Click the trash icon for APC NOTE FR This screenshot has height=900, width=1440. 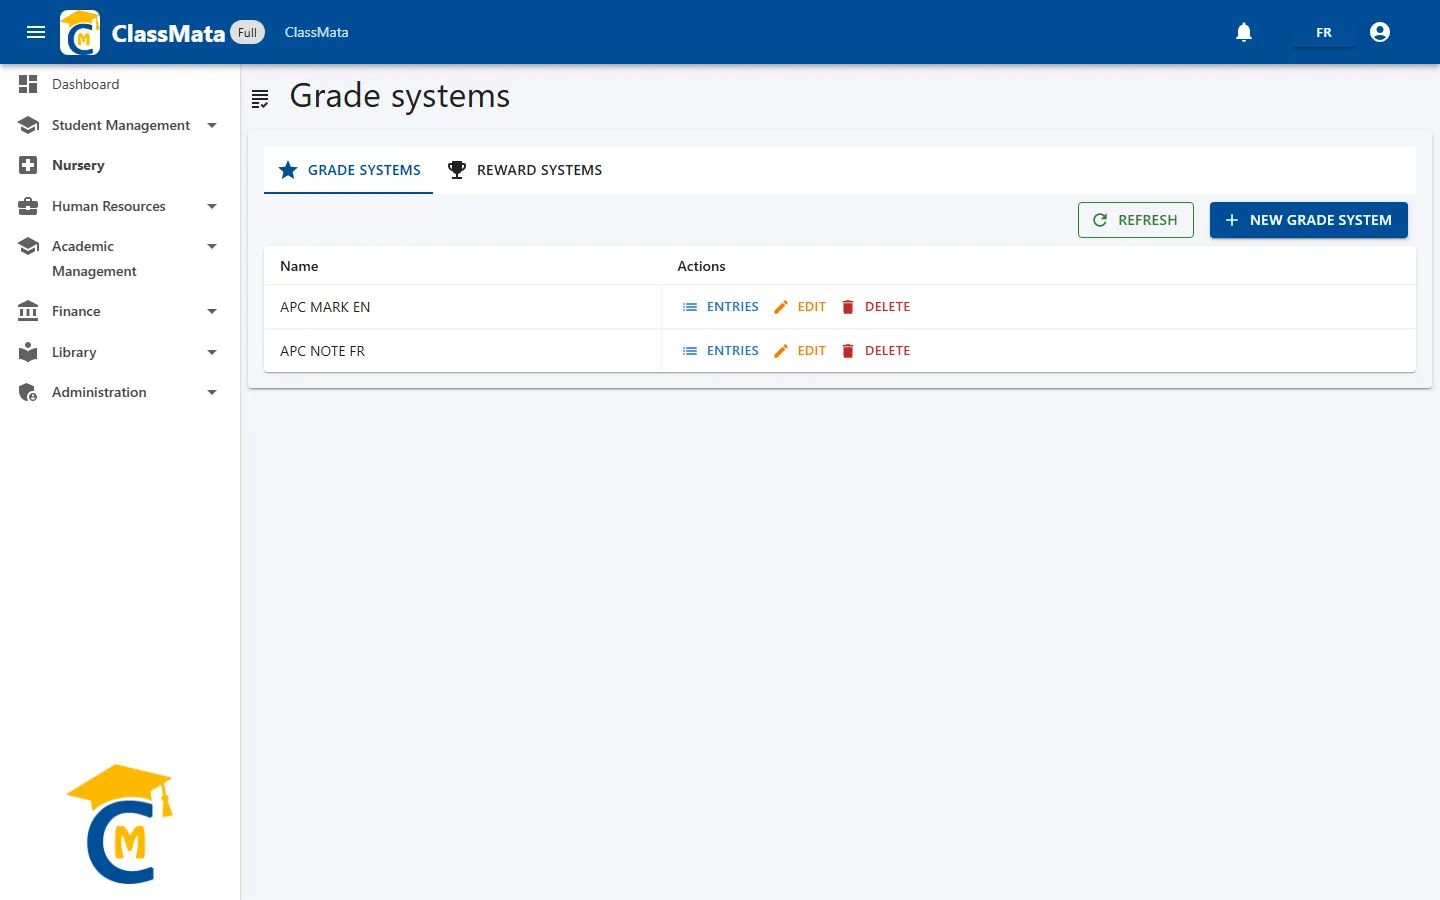coord(848,351)
